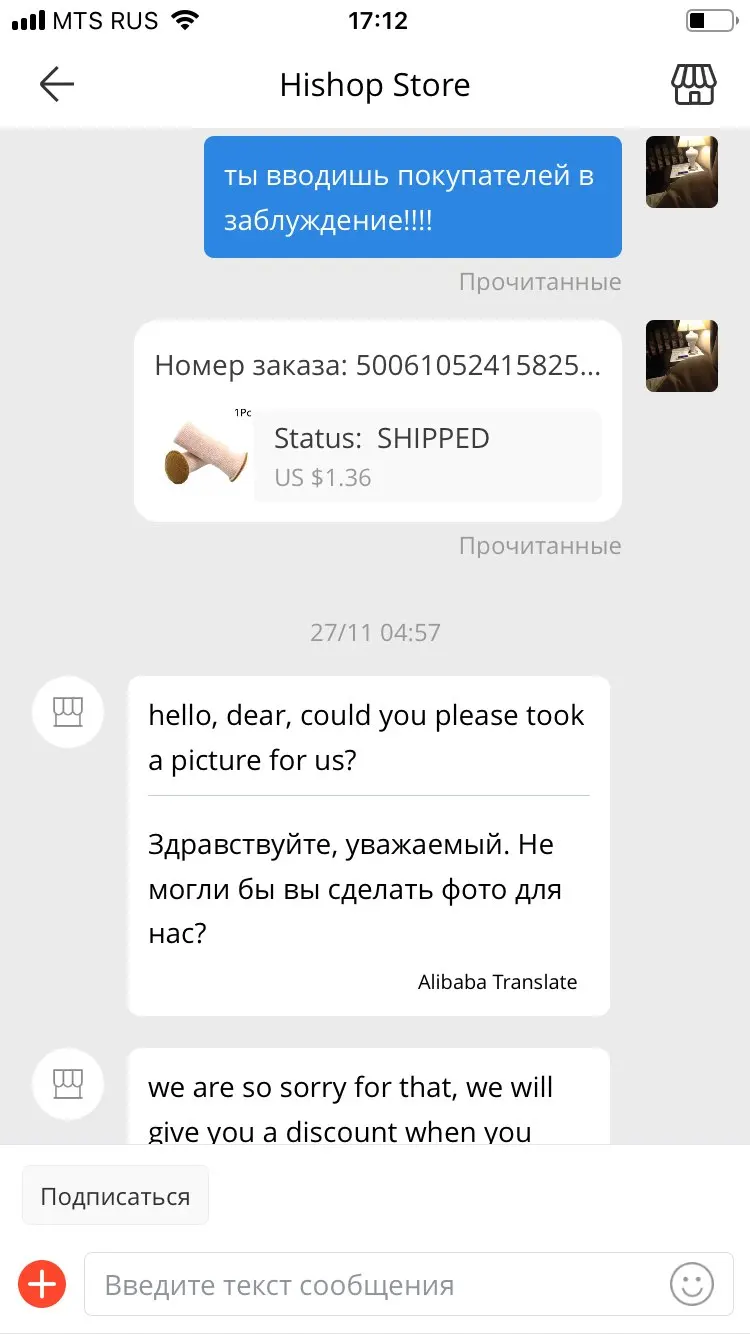Open the emoji smiley picker
Image resolution: width=750 pixels, height=1334 pixels.
(x=692, y=1284)
